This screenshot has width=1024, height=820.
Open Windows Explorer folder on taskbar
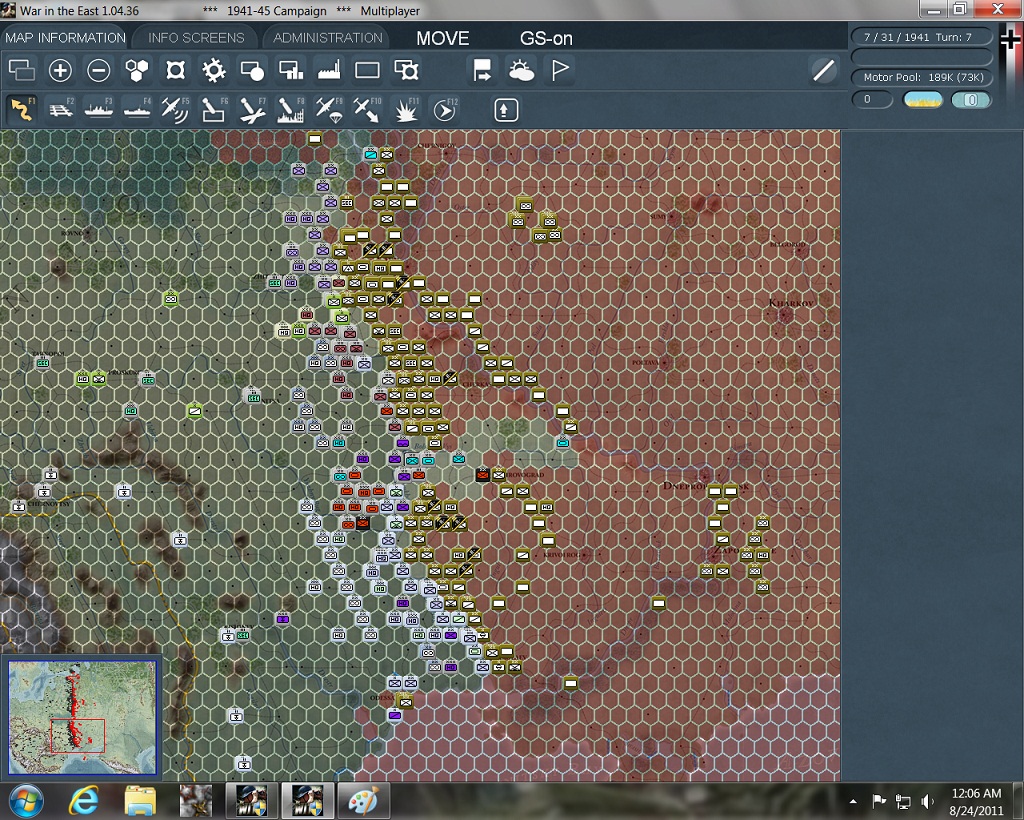click(x=140, y=800)
